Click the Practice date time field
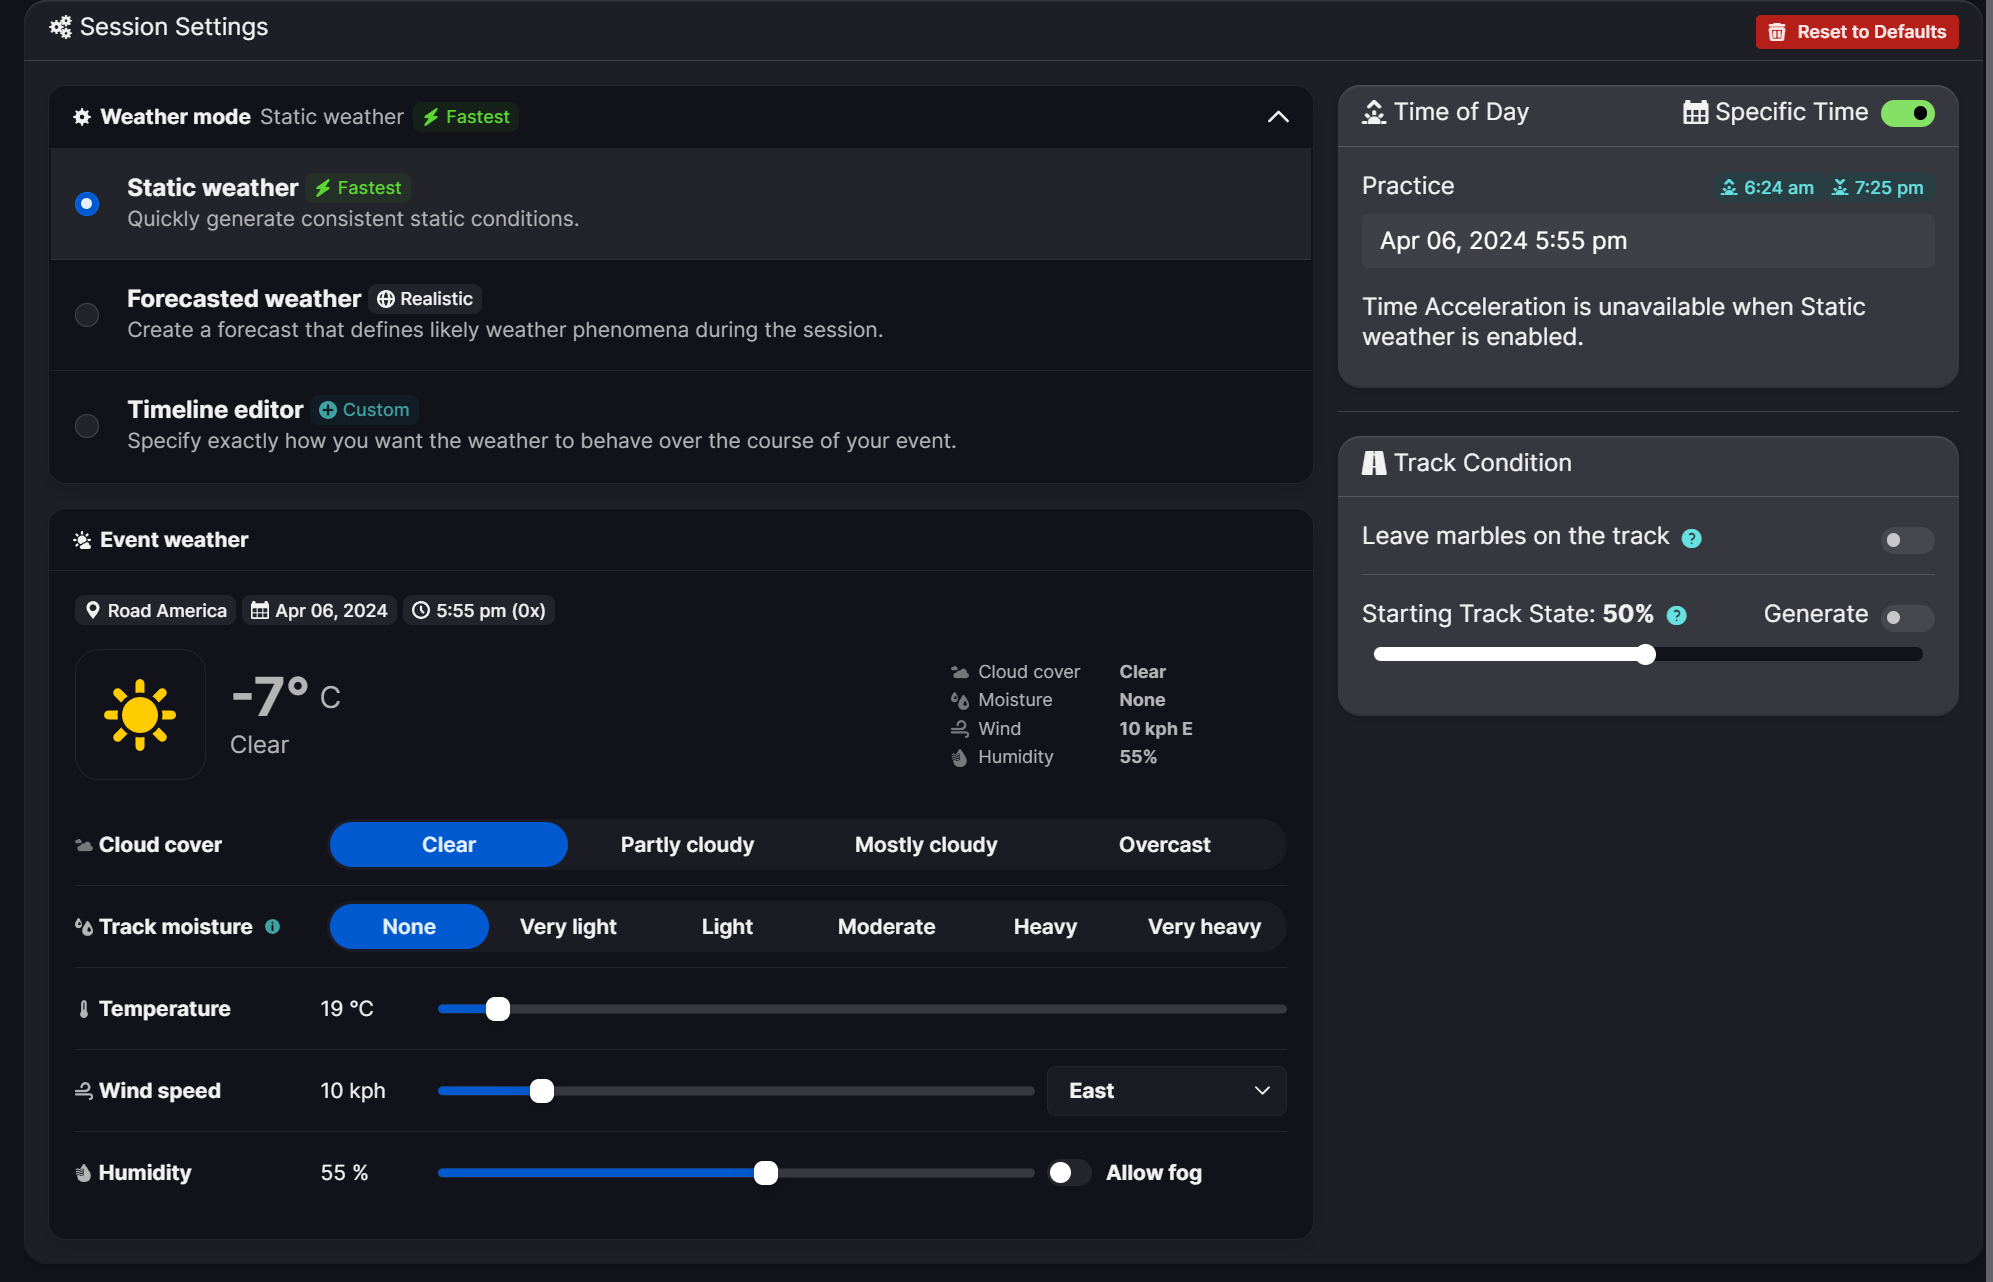Image resolution: width=1993 pixels, height=1282 pixels. tap(1647, 241)
